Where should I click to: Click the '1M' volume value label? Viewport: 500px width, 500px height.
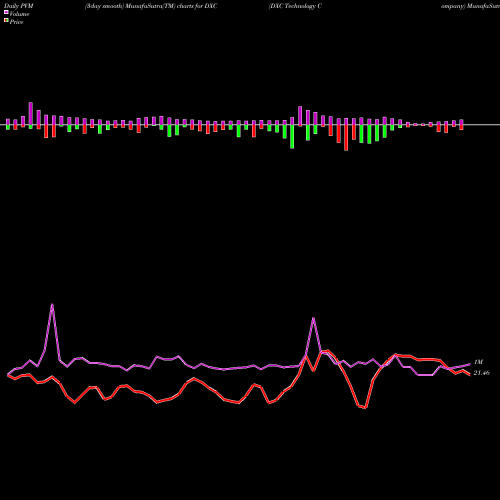point(478,362)
